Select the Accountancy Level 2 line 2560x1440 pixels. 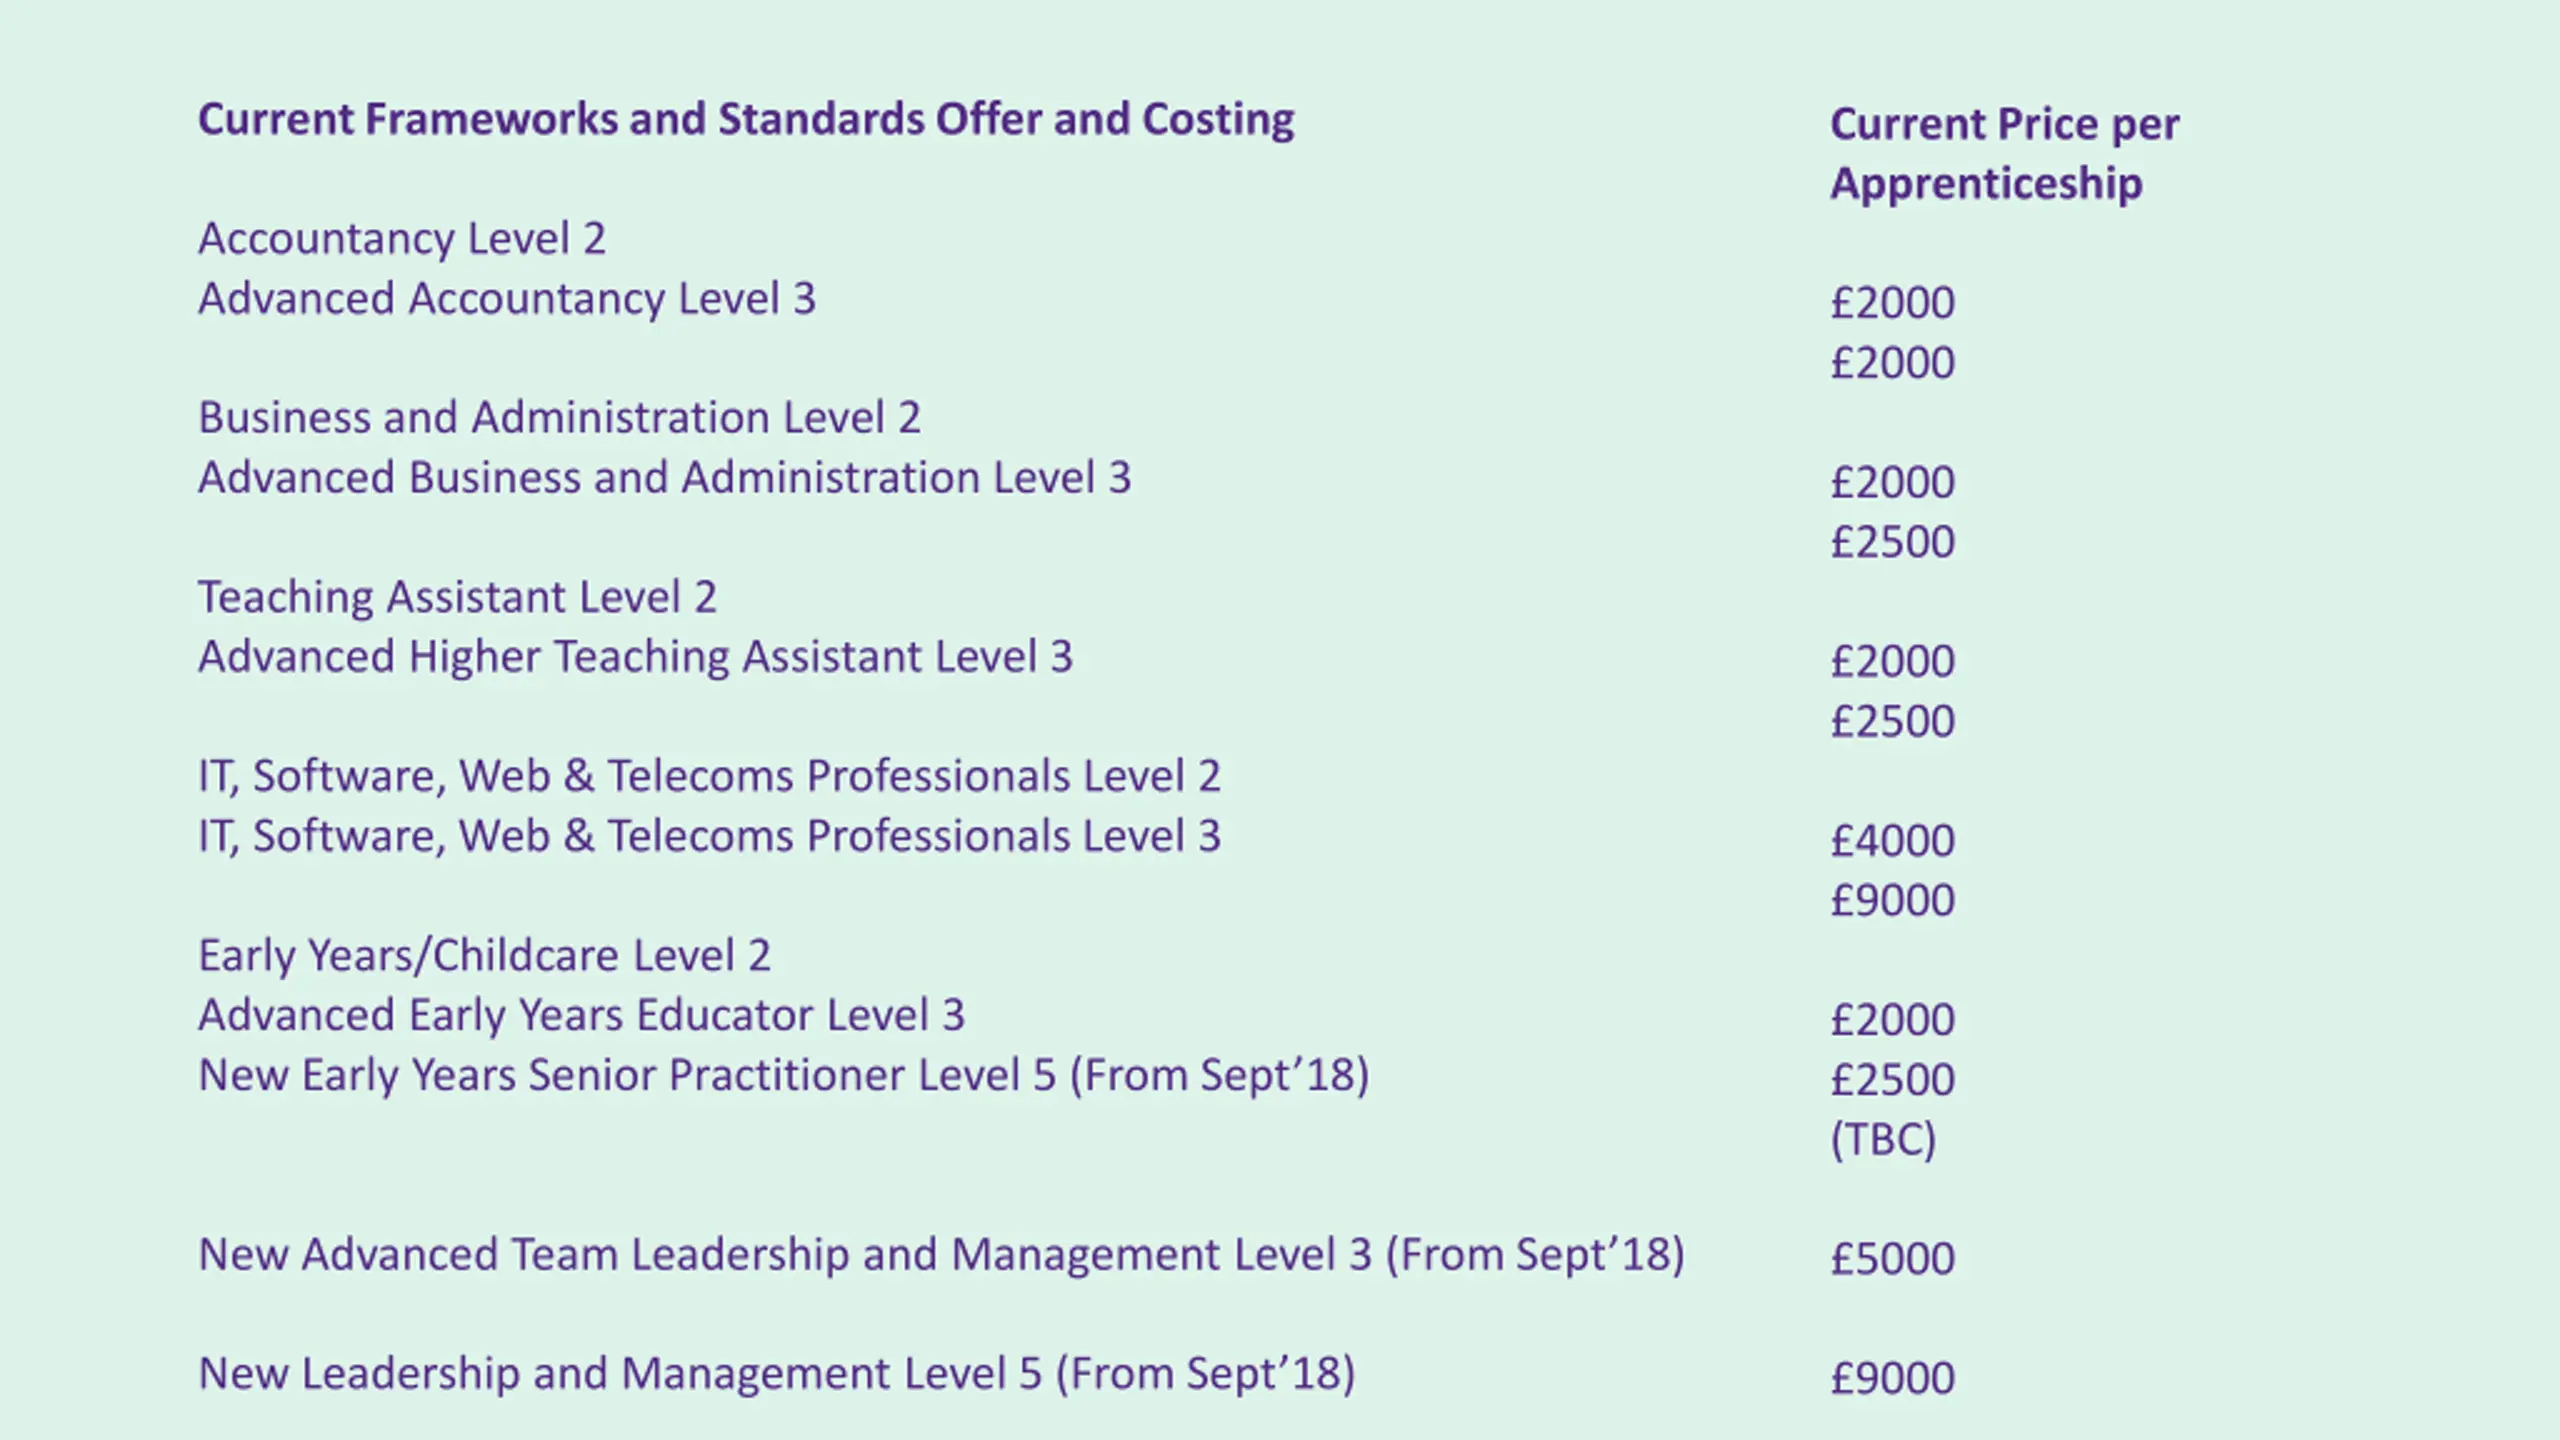tap(402, 239)
